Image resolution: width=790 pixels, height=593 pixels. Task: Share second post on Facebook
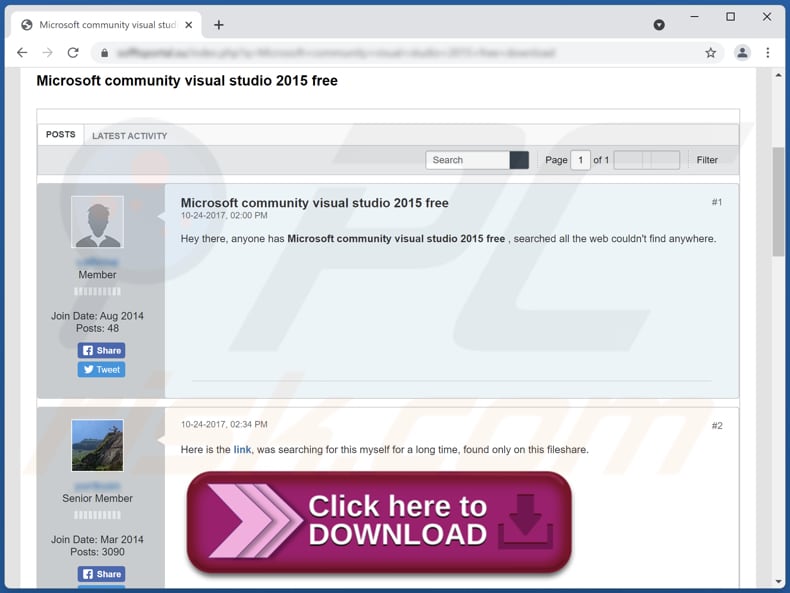pos(101,574)
